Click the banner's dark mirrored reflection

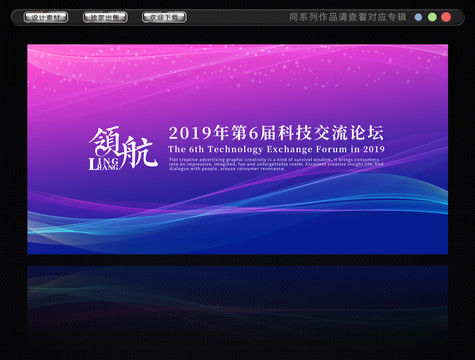tap(238, 300)
